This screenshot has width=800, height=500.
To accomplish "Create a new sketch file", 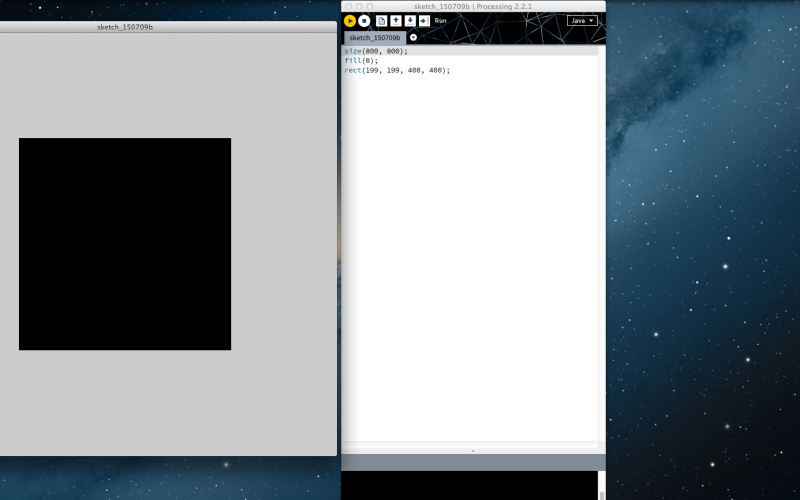I will 381,21.
